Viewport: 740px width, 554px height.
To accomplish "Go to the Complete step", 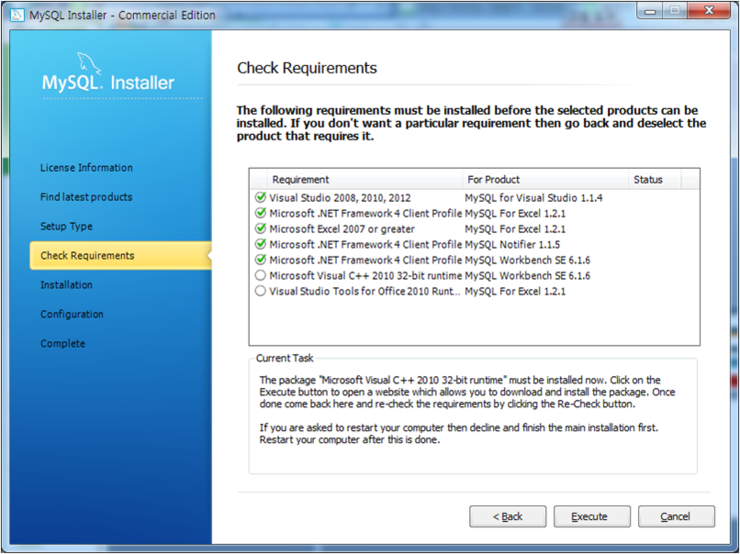I will 63,343.
